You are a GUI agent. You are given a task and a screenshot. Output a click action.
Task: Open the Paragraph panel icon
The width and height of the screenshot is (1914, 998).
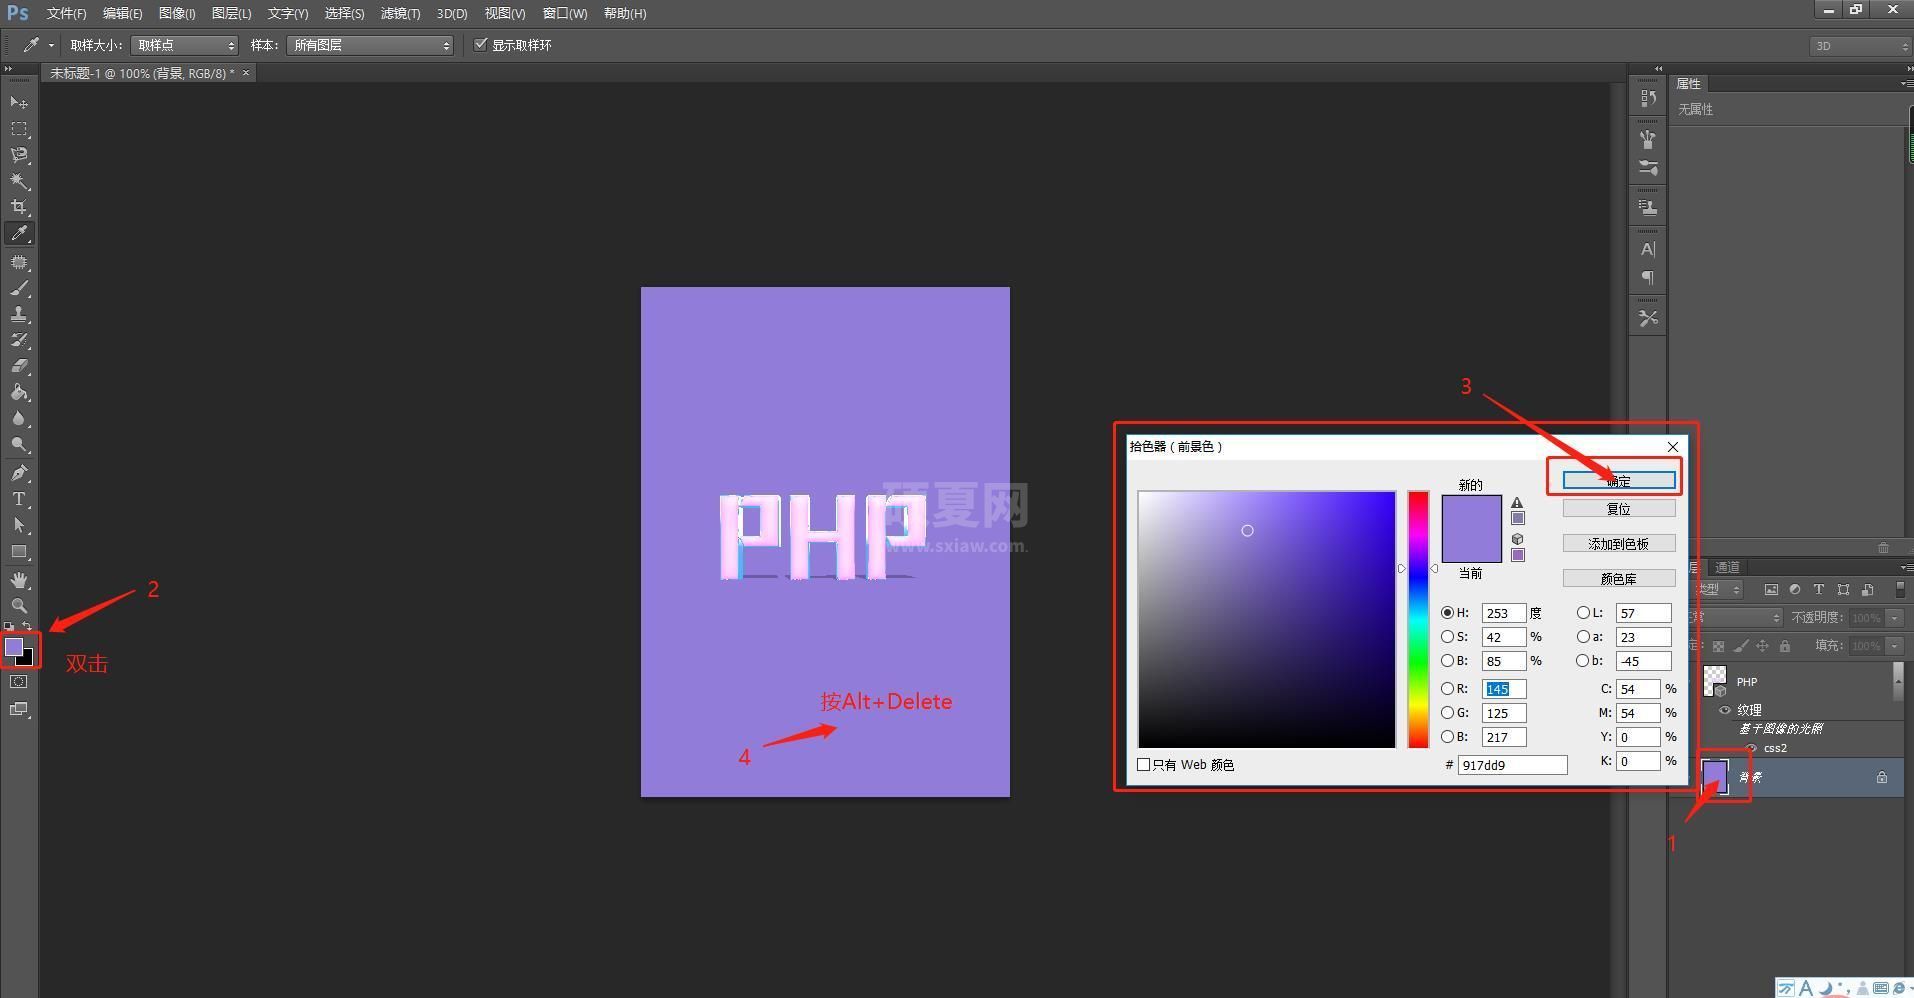click(1648, 278)
